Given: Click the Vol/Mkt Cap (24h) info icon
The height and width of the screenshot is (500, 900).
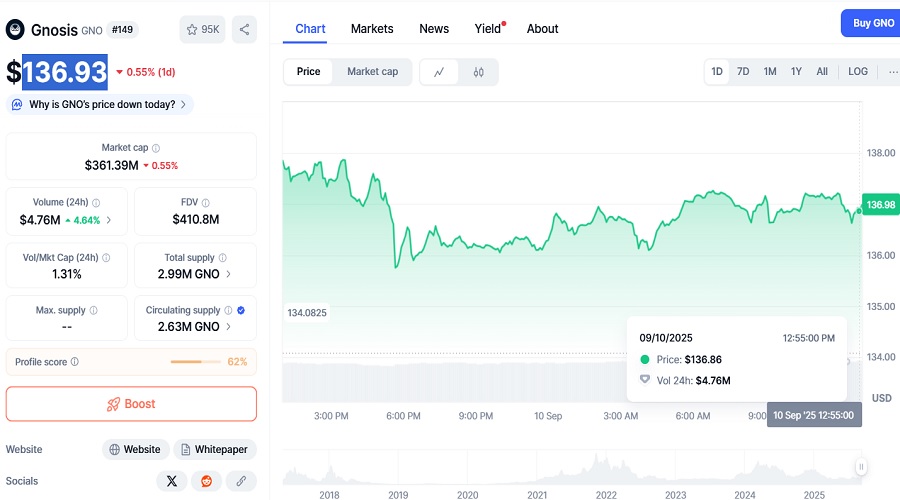Looking at the screenshot, I should 106,258.
